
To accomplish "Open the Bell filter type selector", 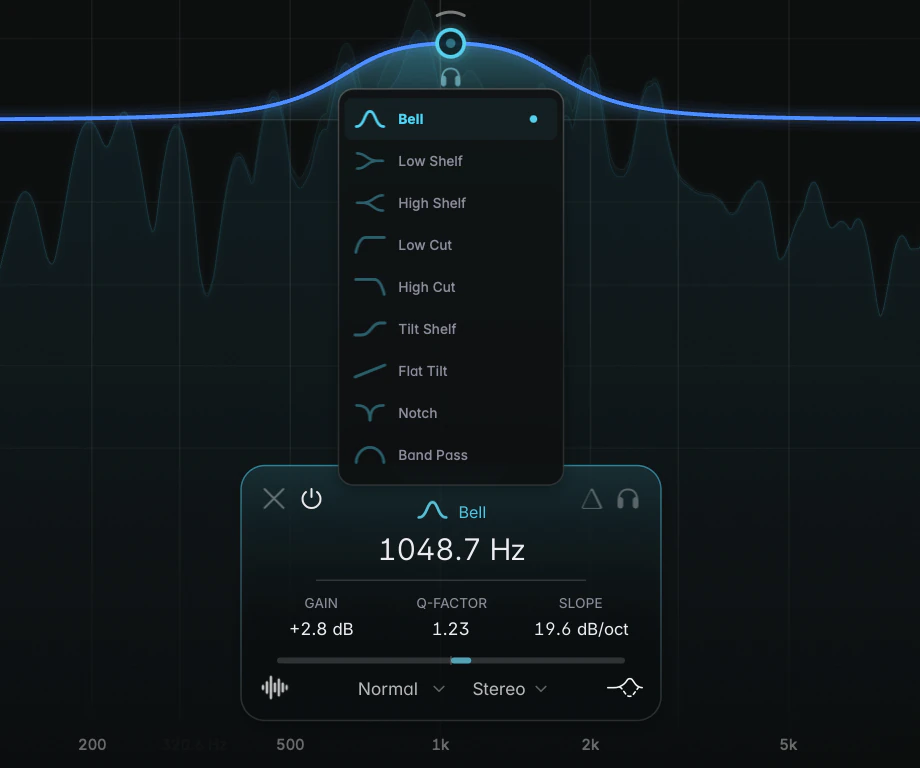I will [x=451, y=512].
